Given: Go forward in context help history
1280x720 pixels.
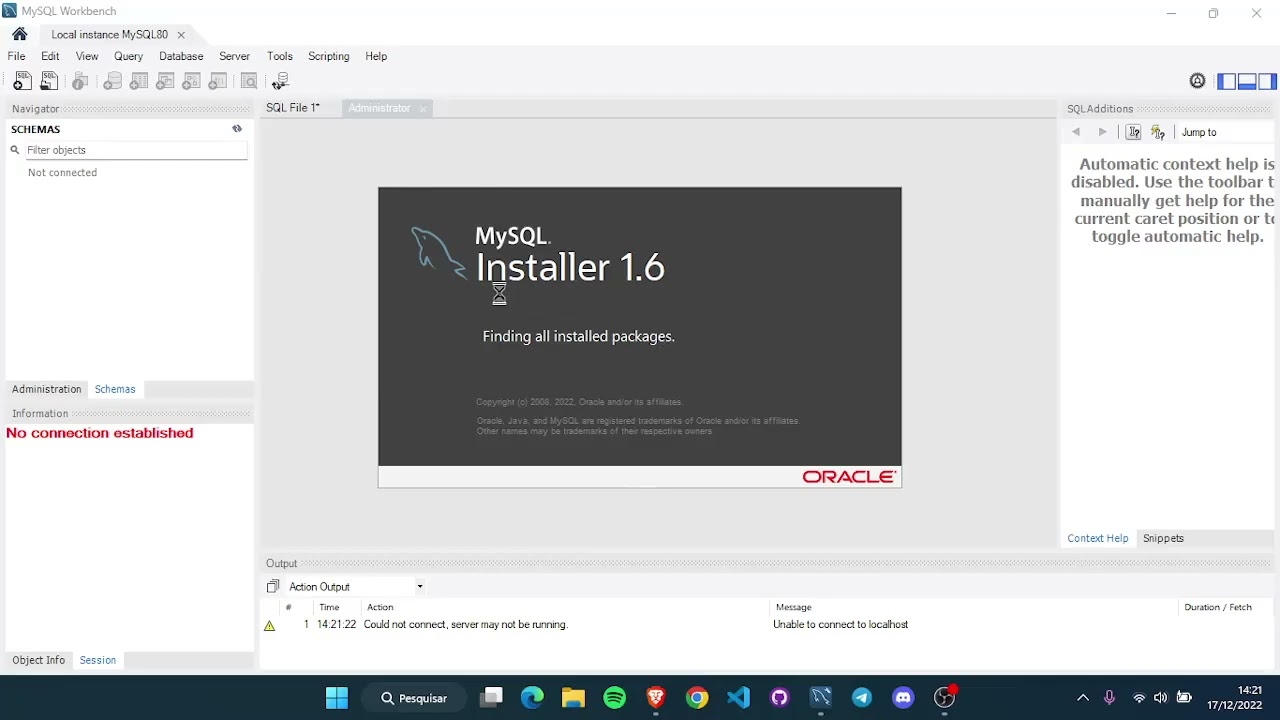Looking at the screenshot, I should [1102, 132].
